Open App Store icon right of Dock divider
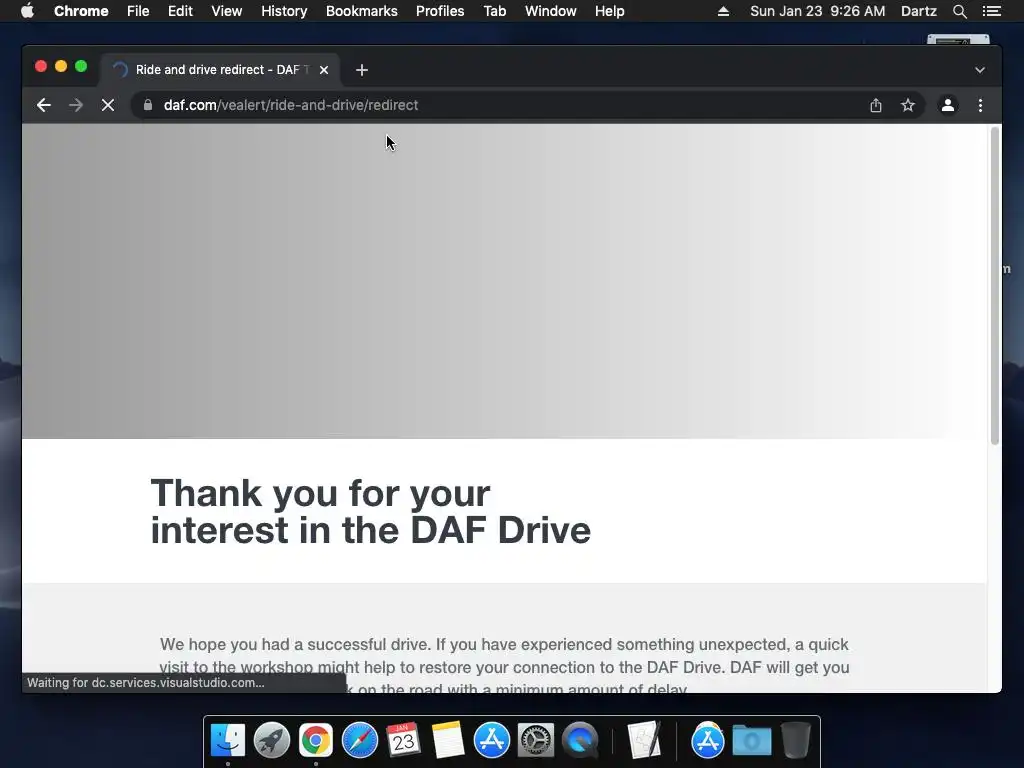The height and width of the screenshot is (768, 1024). pos(707,741)
